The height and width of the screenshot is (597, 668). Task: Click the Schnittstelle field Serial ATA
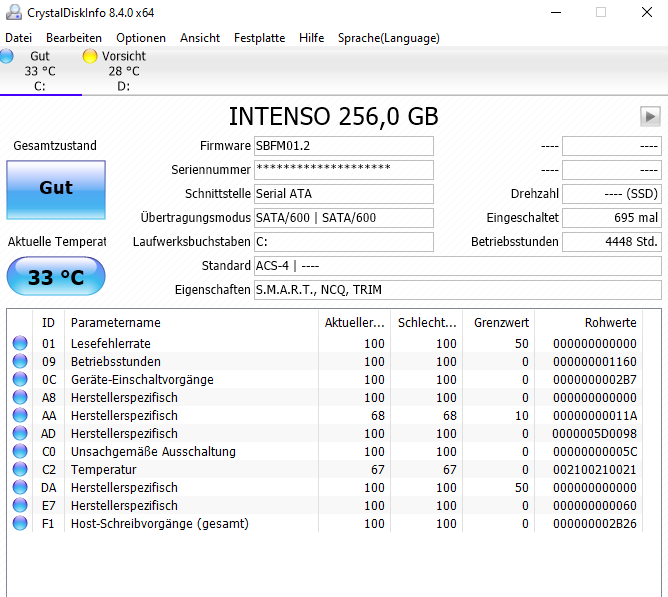(x=344, y=193)
